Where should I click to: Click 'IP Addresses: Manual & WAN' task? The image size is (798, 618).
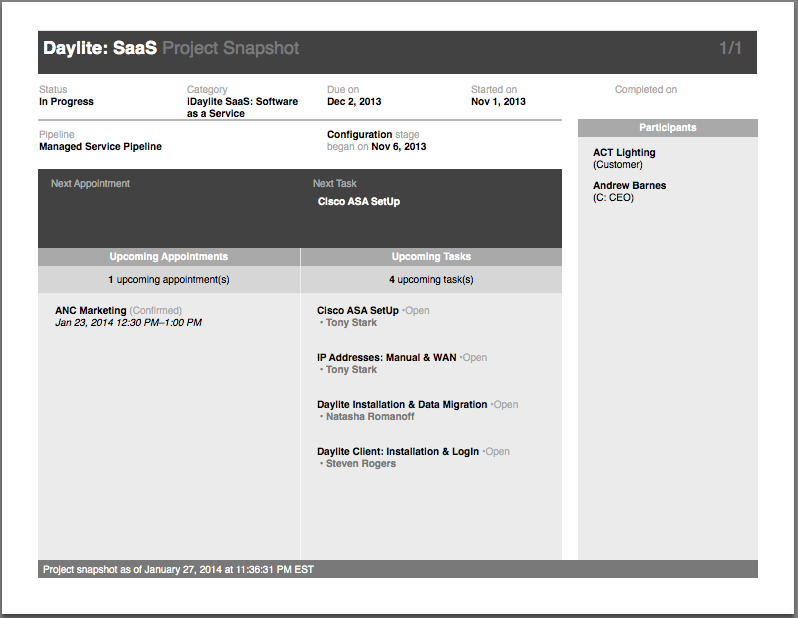pyautogui.click(x=387, y=357)
